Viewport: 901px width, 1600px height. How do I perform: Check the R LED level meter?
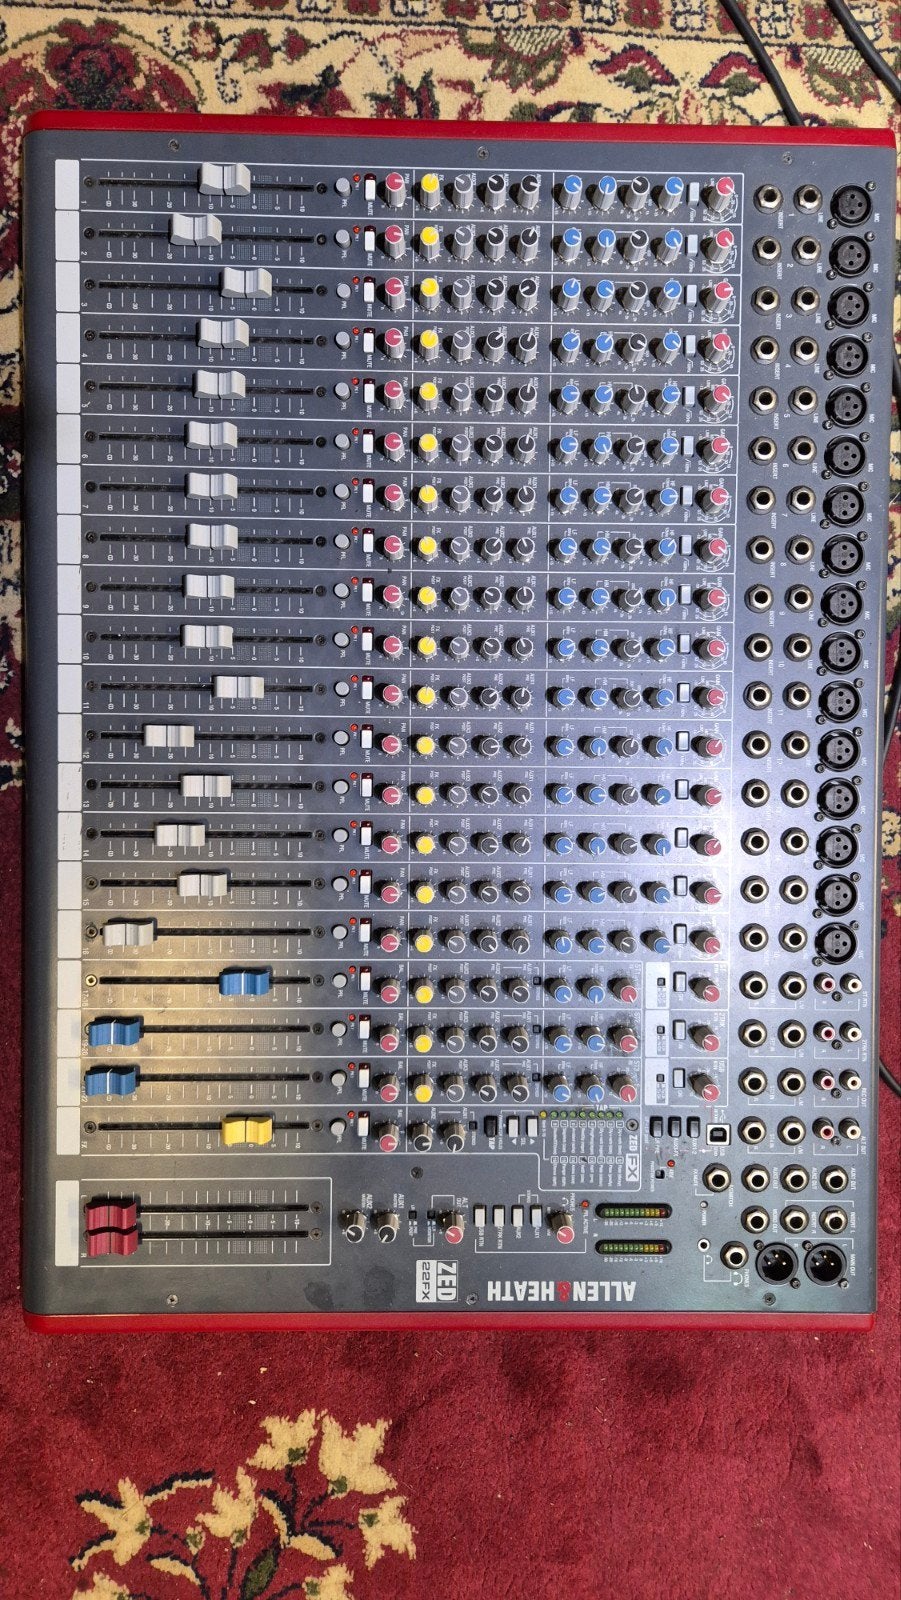tap(635, 1248)
